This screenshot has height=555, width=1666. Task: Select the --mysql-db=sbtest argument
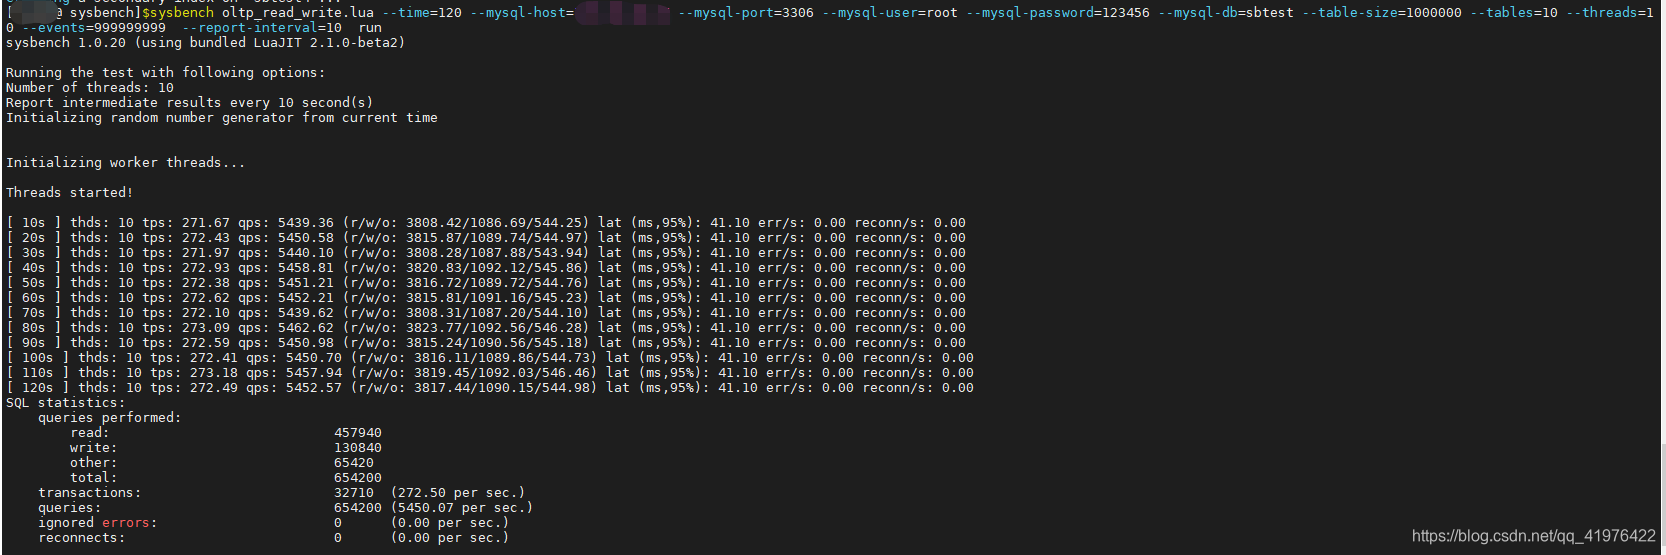(x=1226, y=13)
